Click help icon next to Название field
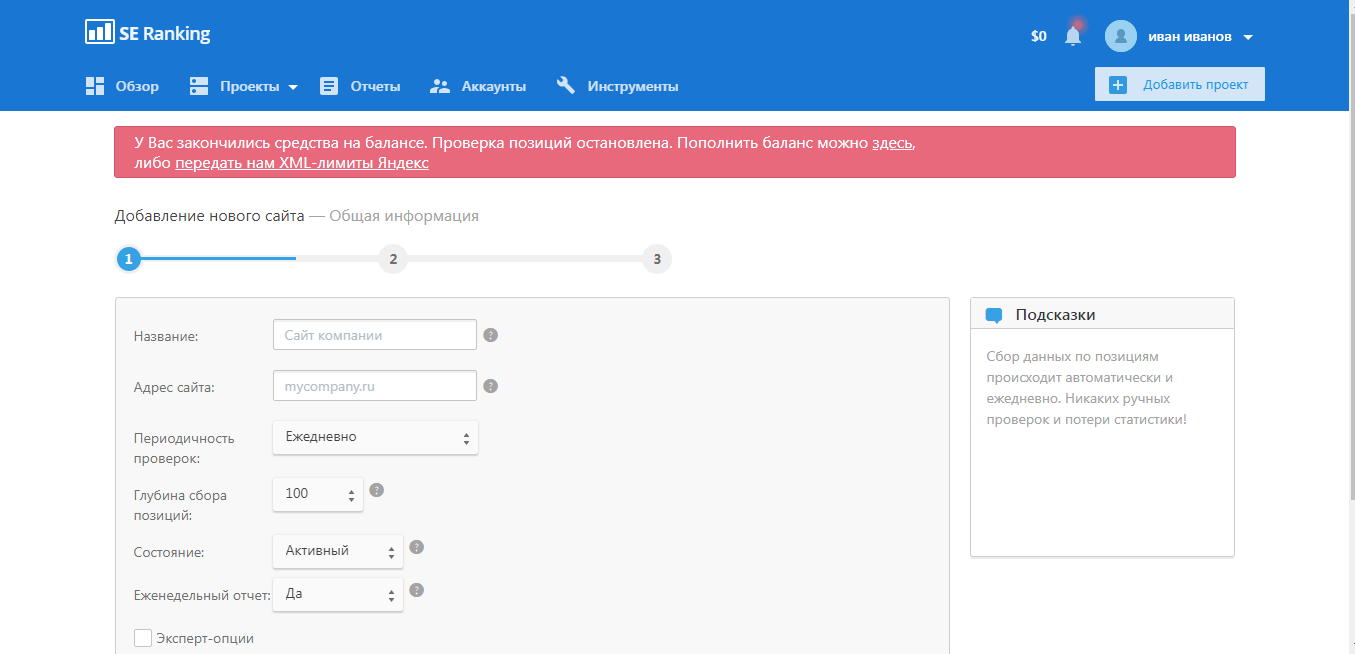This screenshot has height=654, width=1355. (490, 335)
